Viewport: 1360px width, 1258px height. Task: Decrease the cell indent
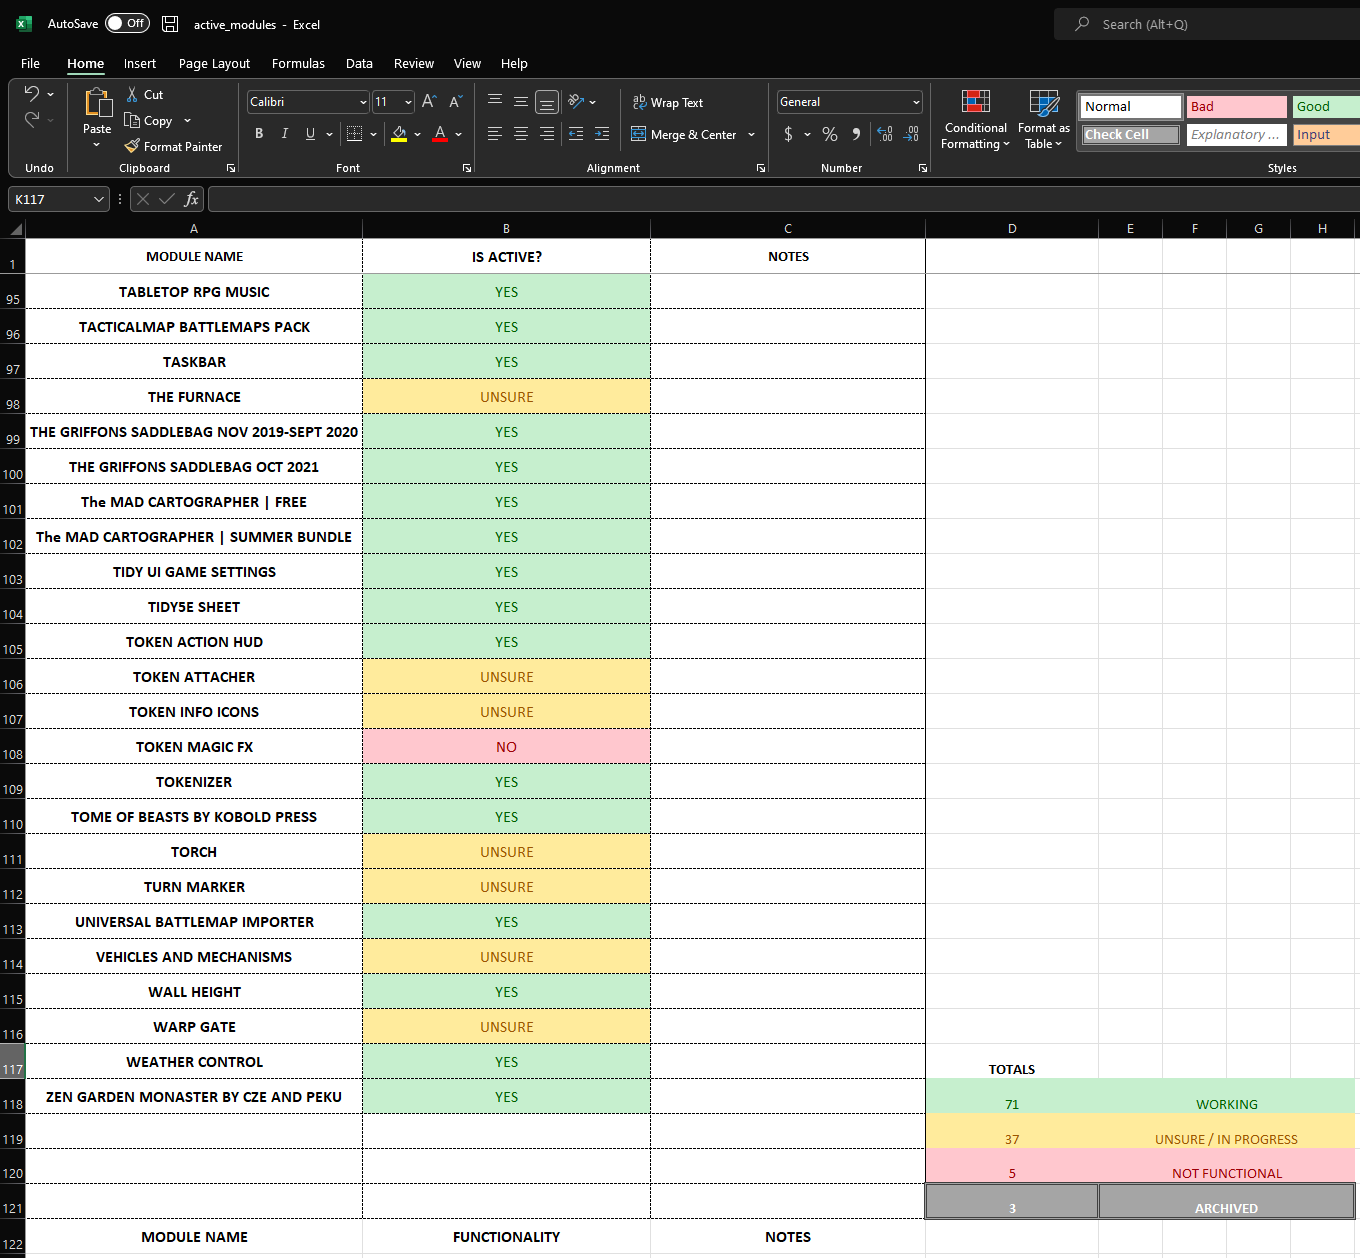point(576,134)
